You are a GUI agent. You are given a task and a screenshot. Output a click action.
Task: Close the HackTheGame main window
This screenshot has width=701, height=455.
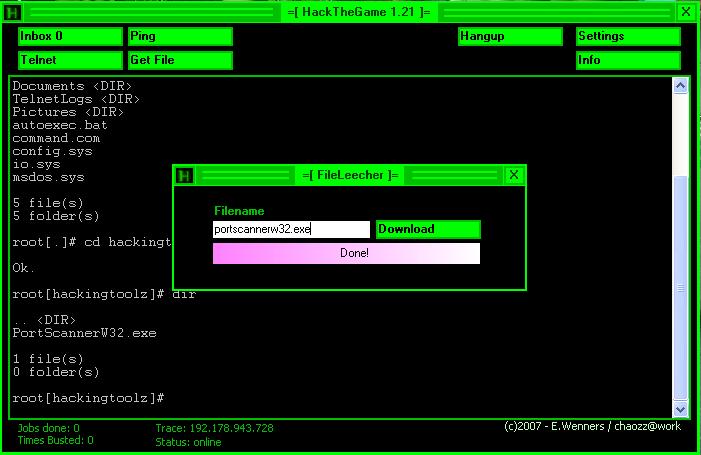point(685,12)
